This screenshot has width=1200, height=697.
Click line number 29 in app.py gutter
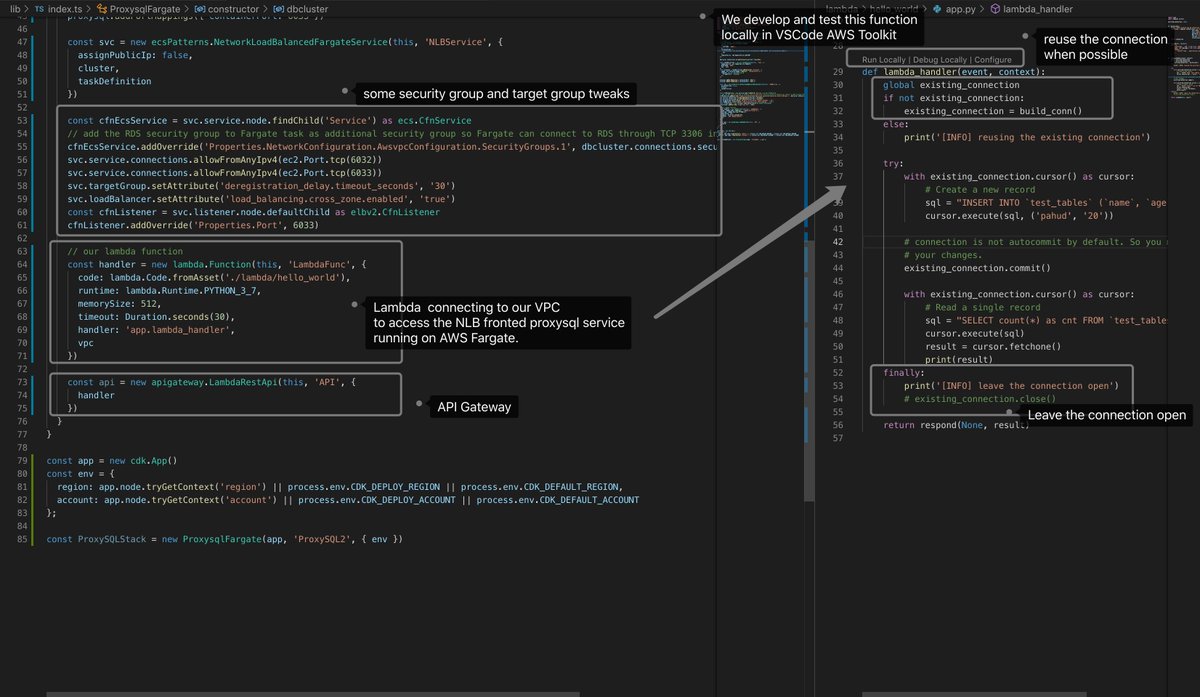point(838,72)
